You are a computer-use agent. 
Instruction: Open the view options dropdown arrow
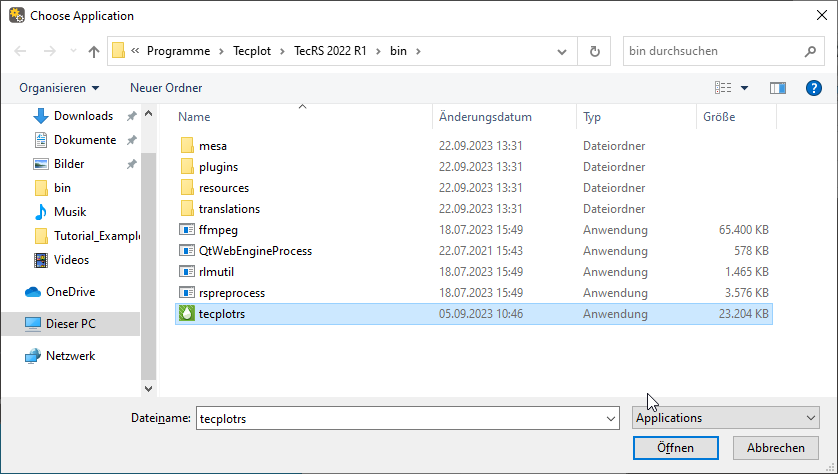744,88
